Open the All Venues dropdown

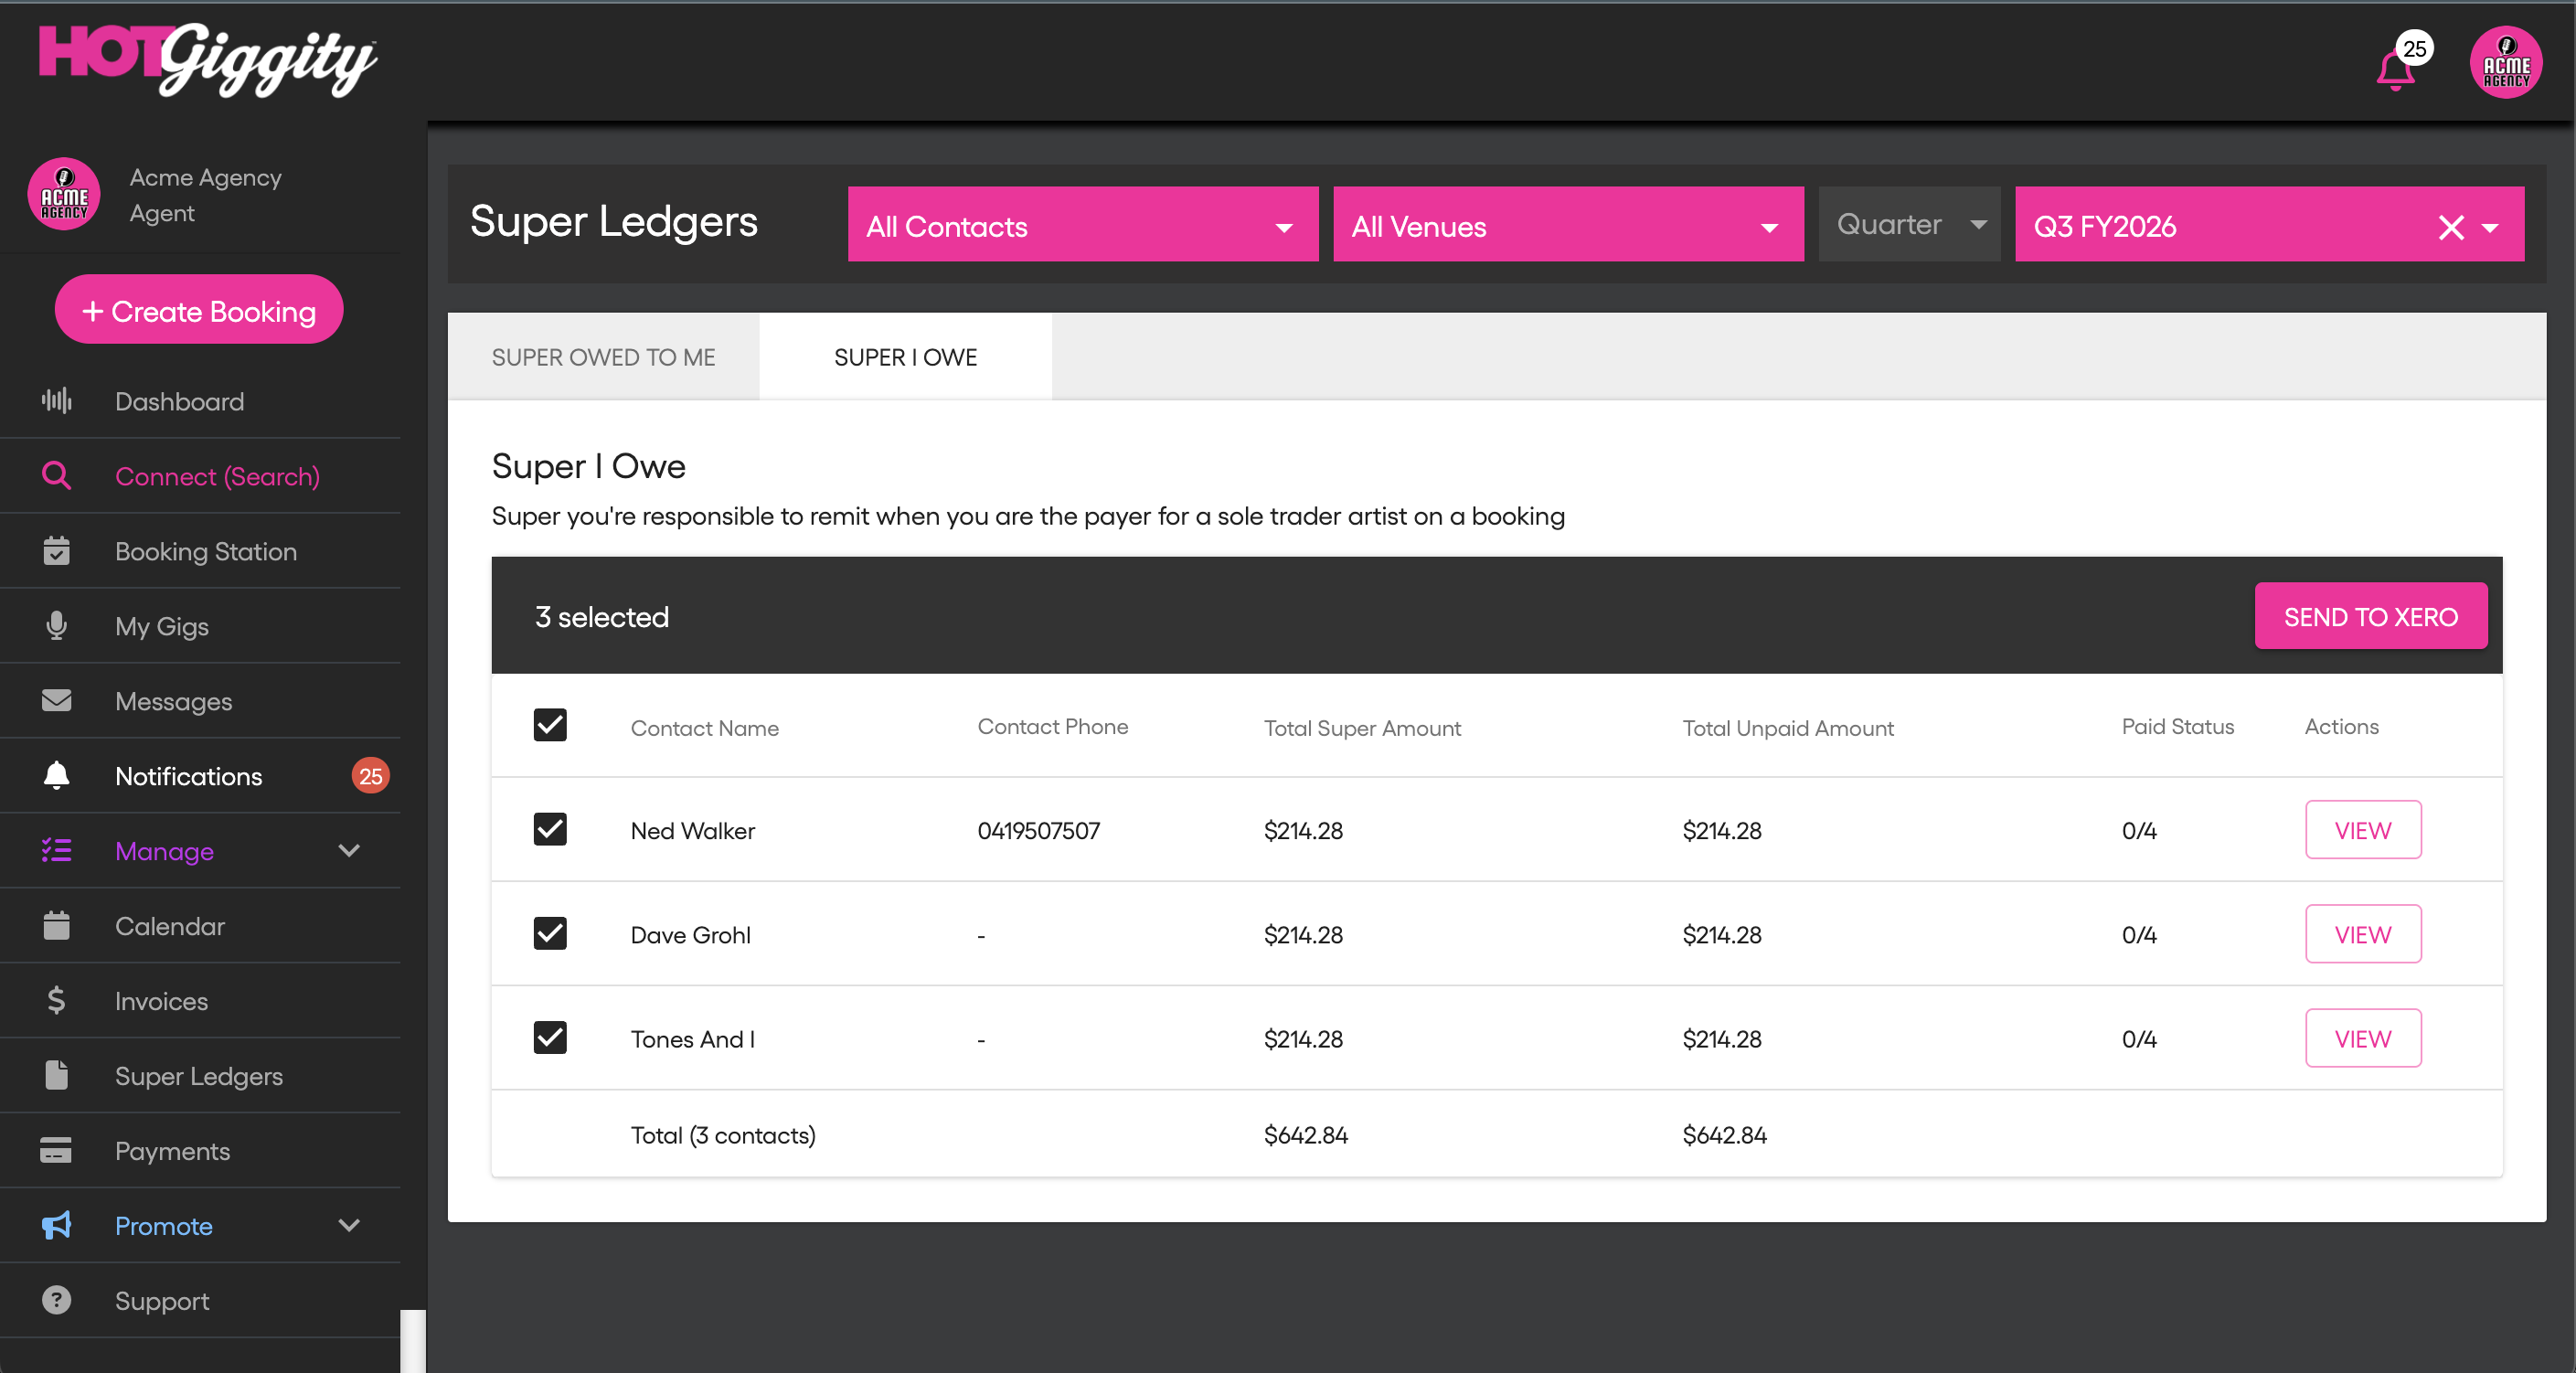coord(1567,226)
